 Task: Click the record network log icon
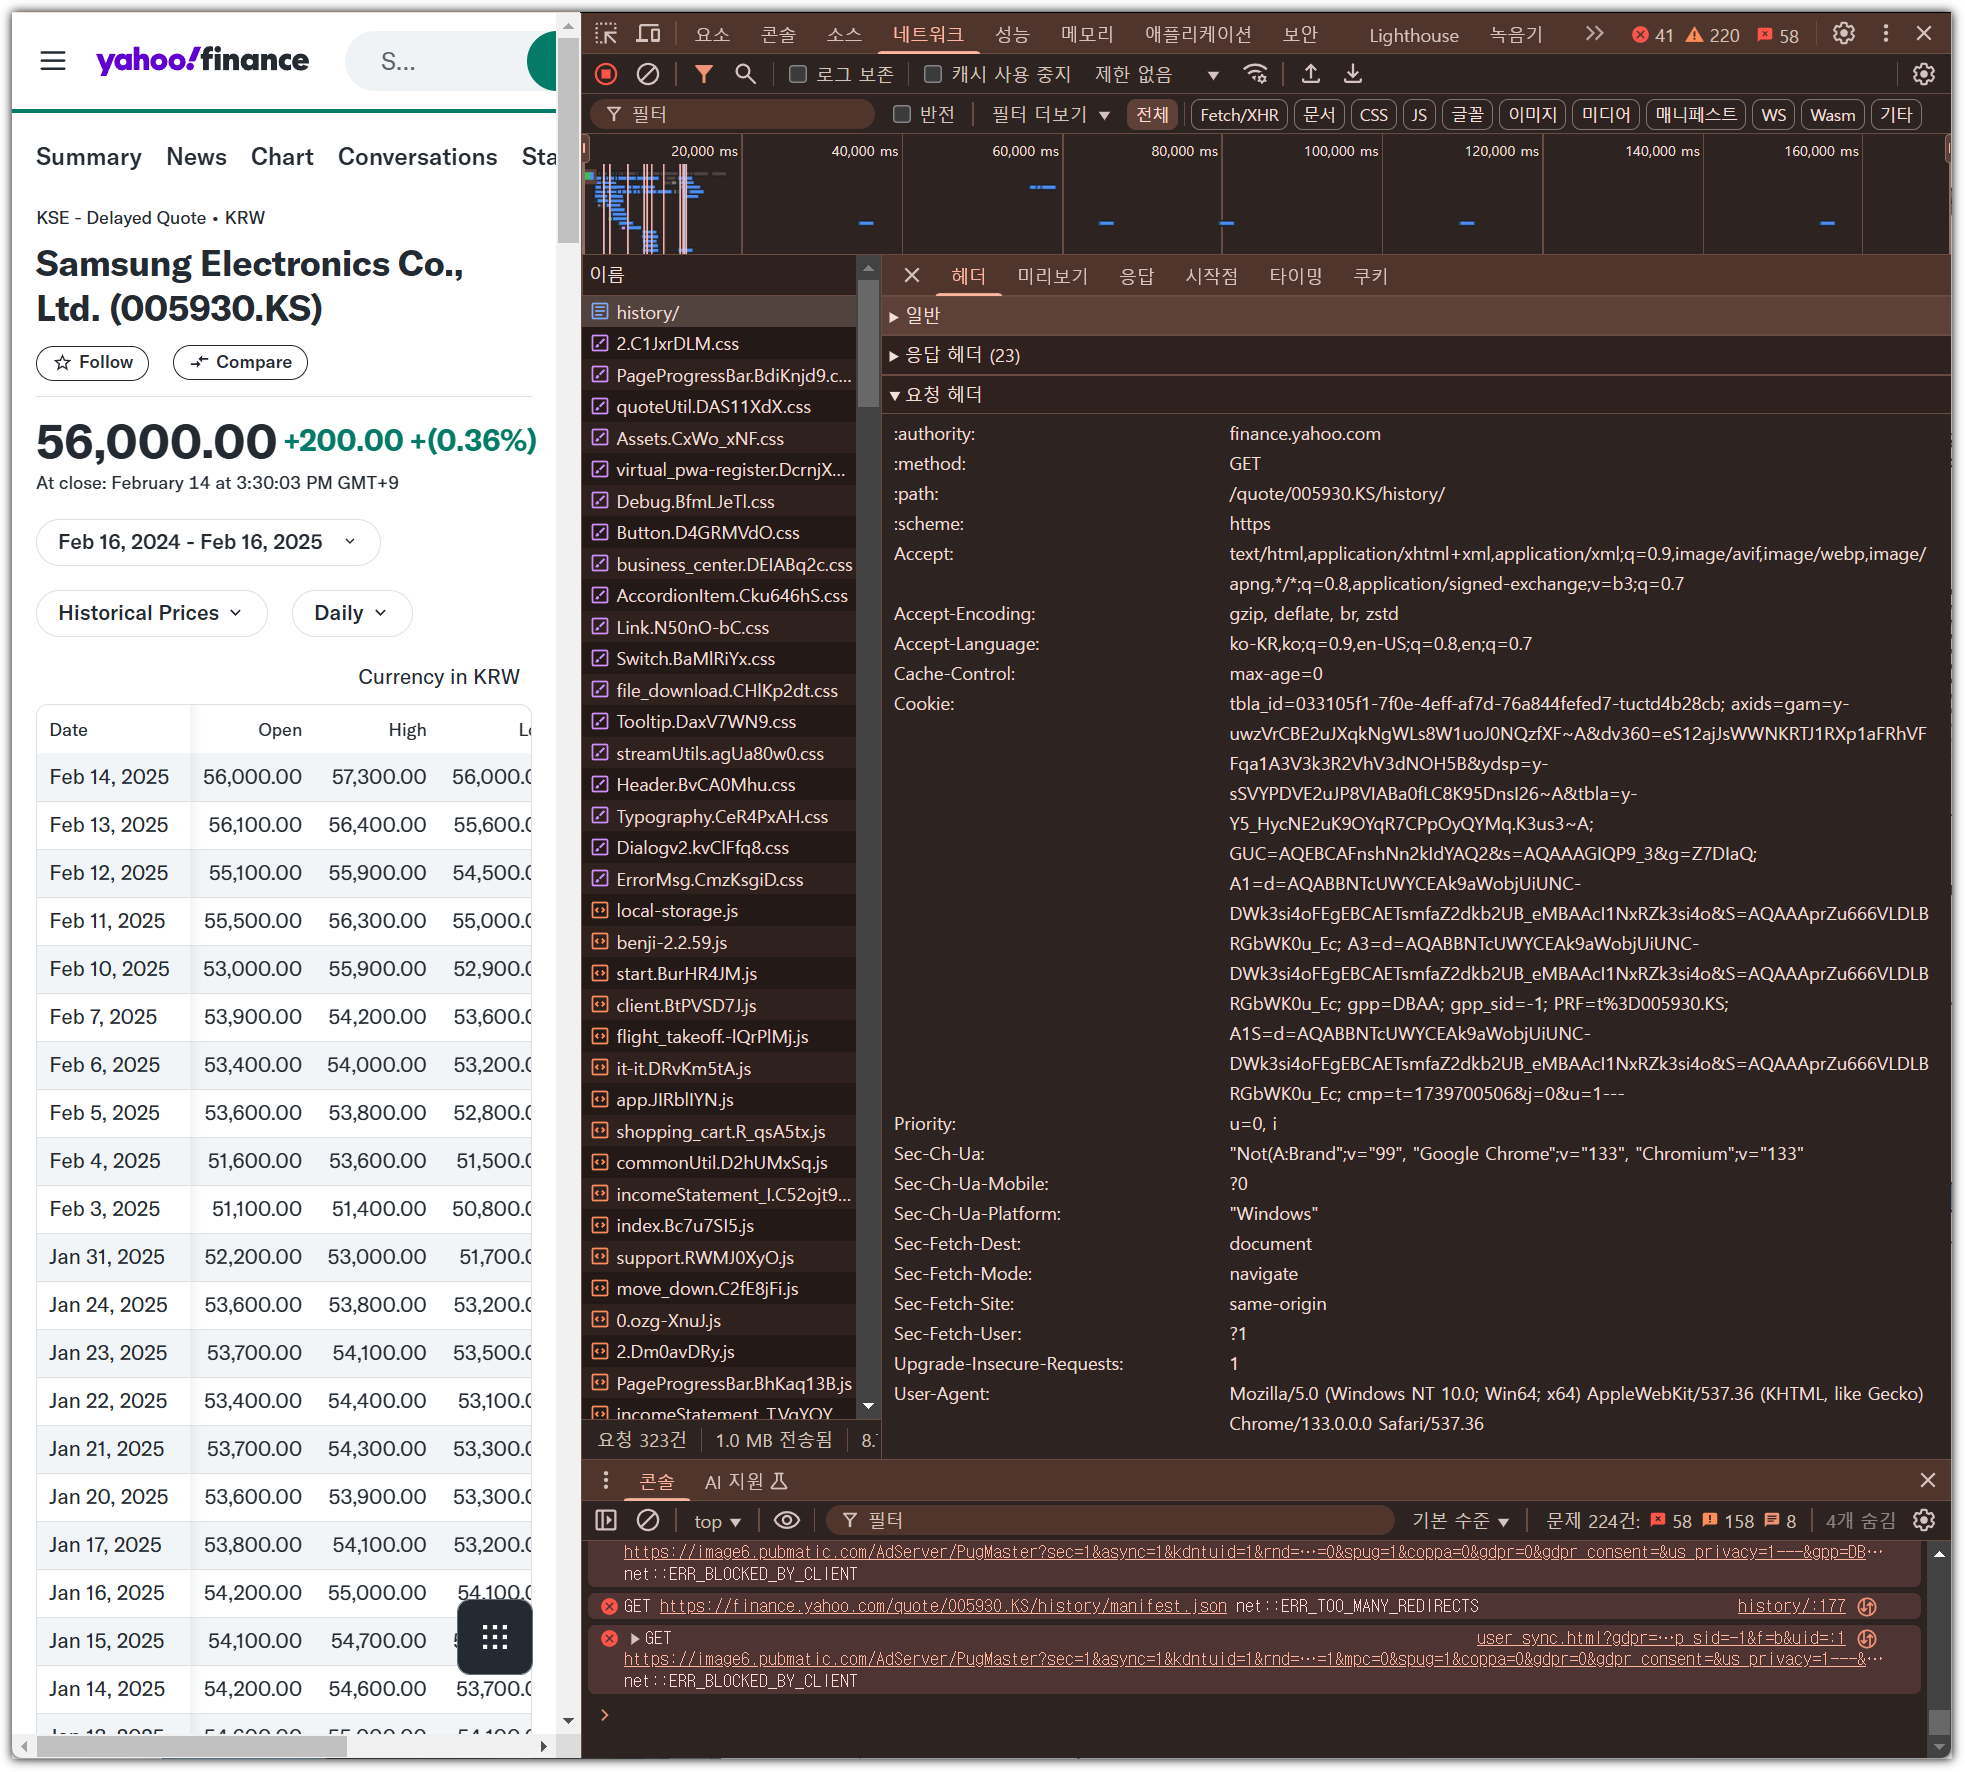(606, 74)
